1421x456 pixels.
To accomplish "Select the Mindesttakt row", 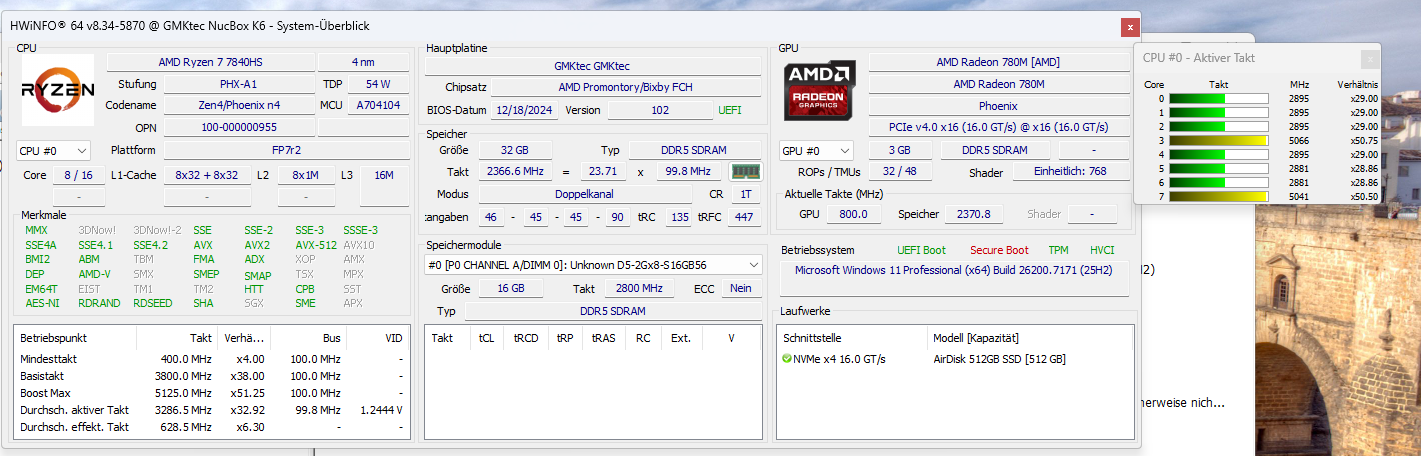I will coord(211,359).
